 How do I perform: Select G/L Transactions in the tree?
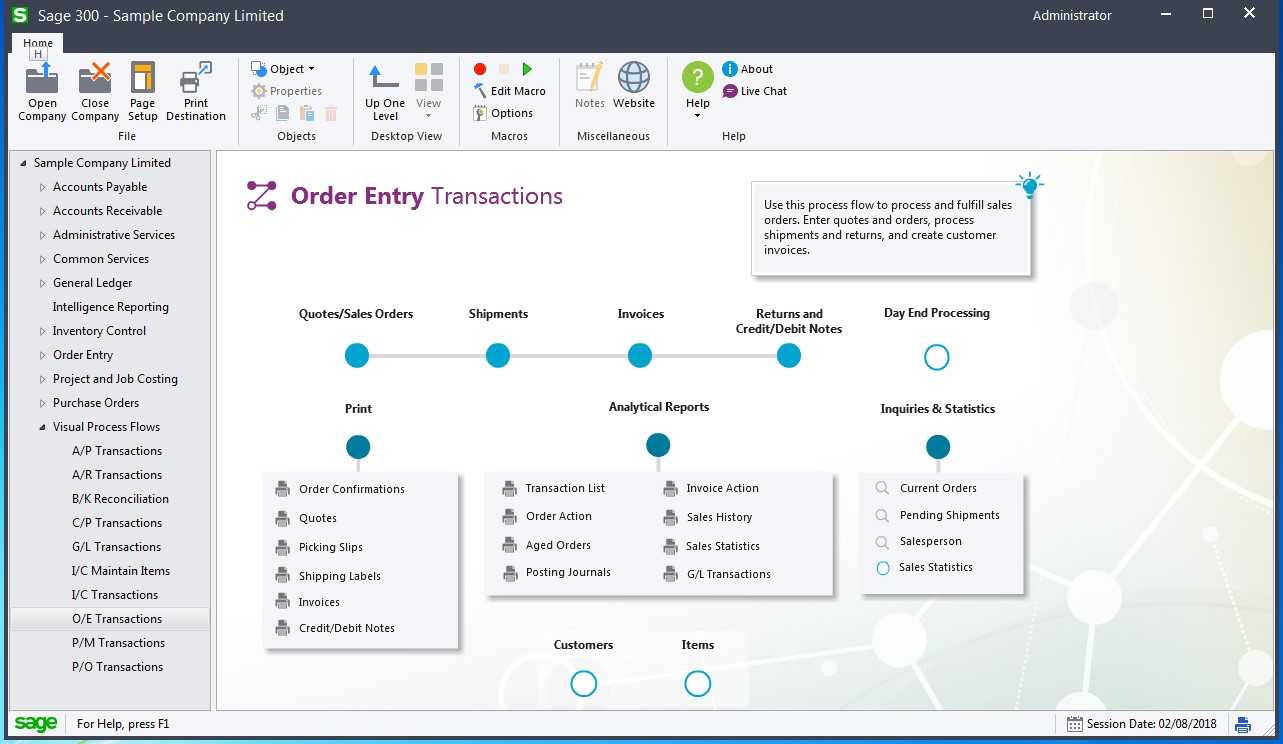click(x=116, y=547)
